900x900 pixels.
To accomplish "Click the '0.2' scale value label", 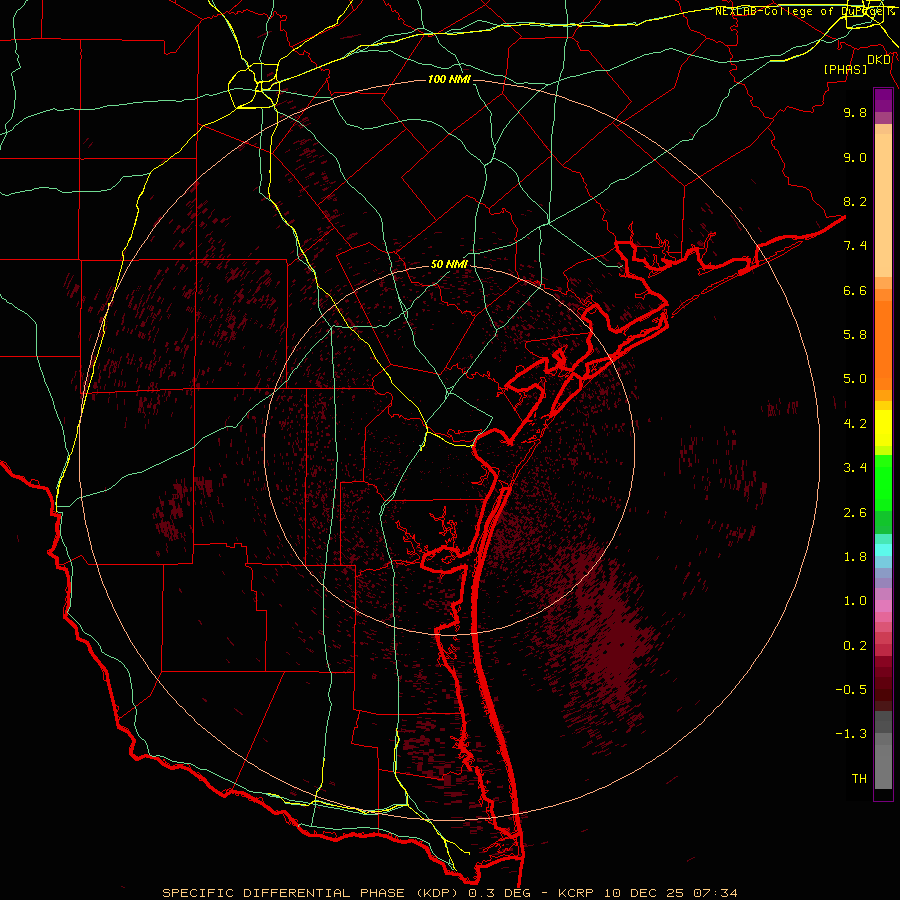I will click(x=855, y=646).
